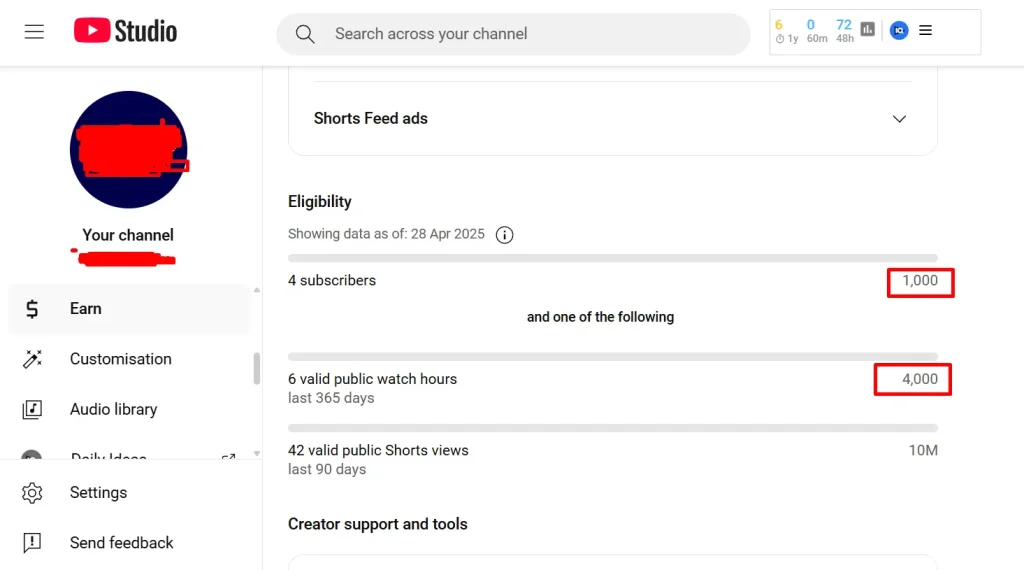Click the Your channel label
Image resolution: width=1024 pixels, height=570 pixels.
click(x=128, y=235)
